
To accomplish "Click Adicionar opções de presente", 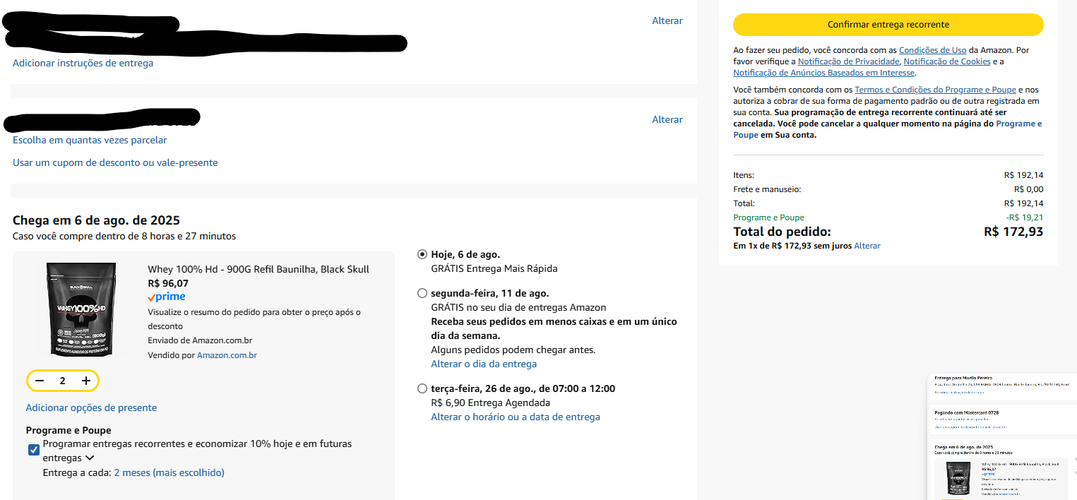I will coord(91,408).
